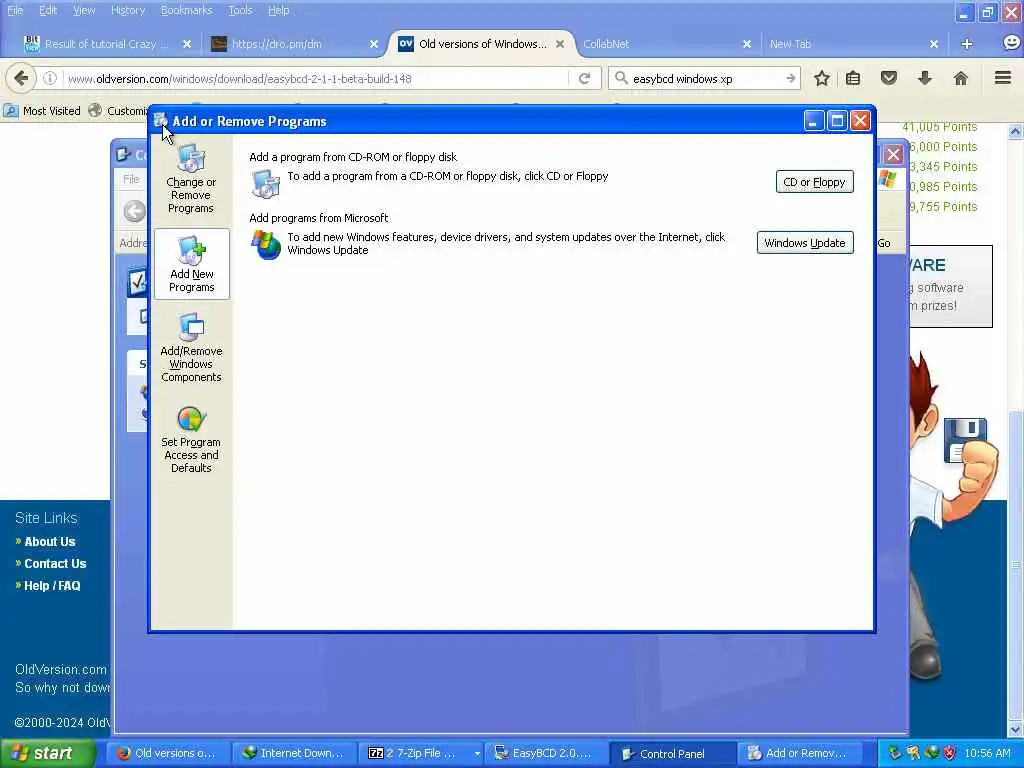Click the search go arrow

click(x=791, y=79)
